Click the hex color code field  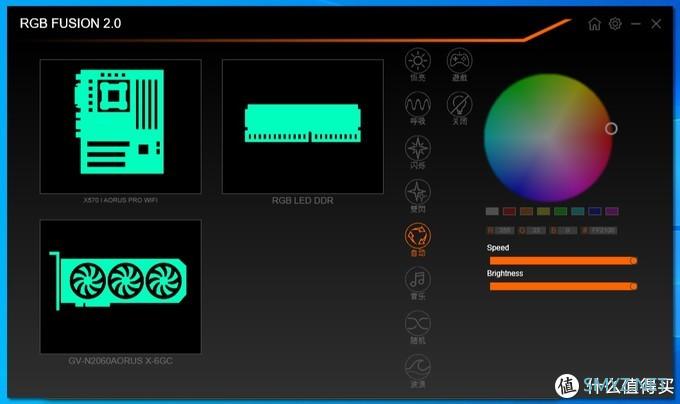click(x=603, y=231)
